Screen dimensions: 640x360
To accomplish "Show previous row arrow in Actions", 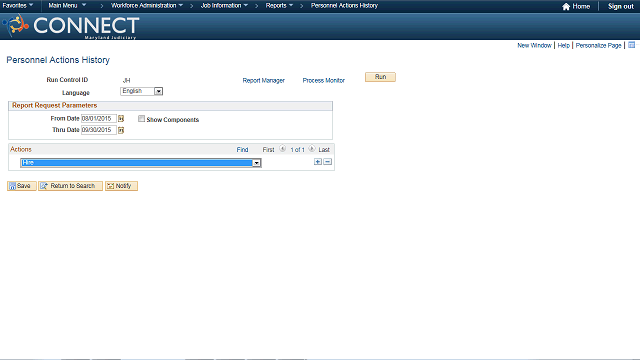I will (282, 149).
